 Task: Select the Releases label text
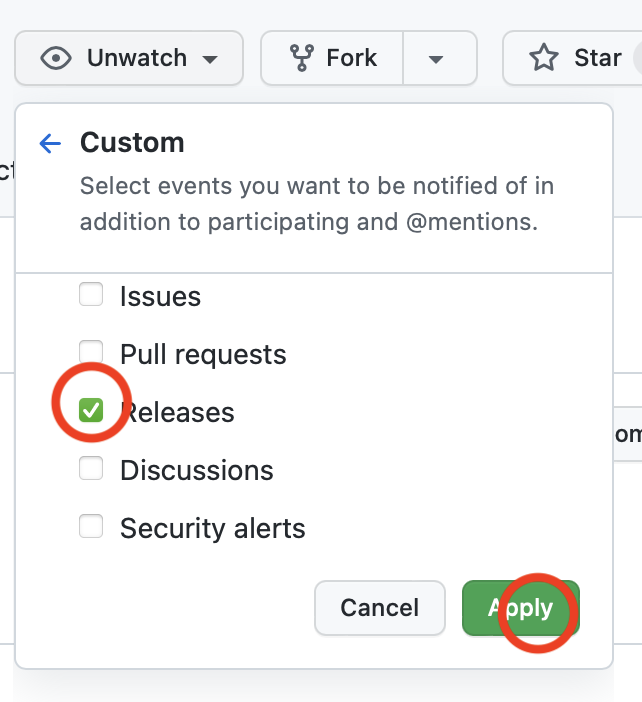[x=178, y=412]
